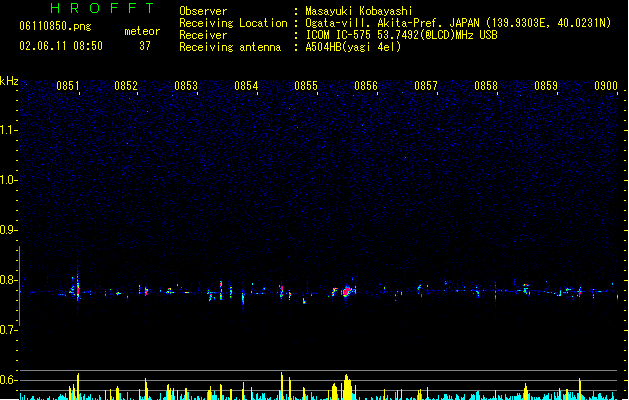Viewport: 629px width, 400px height.
Task: Click the 1.0 kHz axis label
Action: pyautogui.click(x=8, y=180)
